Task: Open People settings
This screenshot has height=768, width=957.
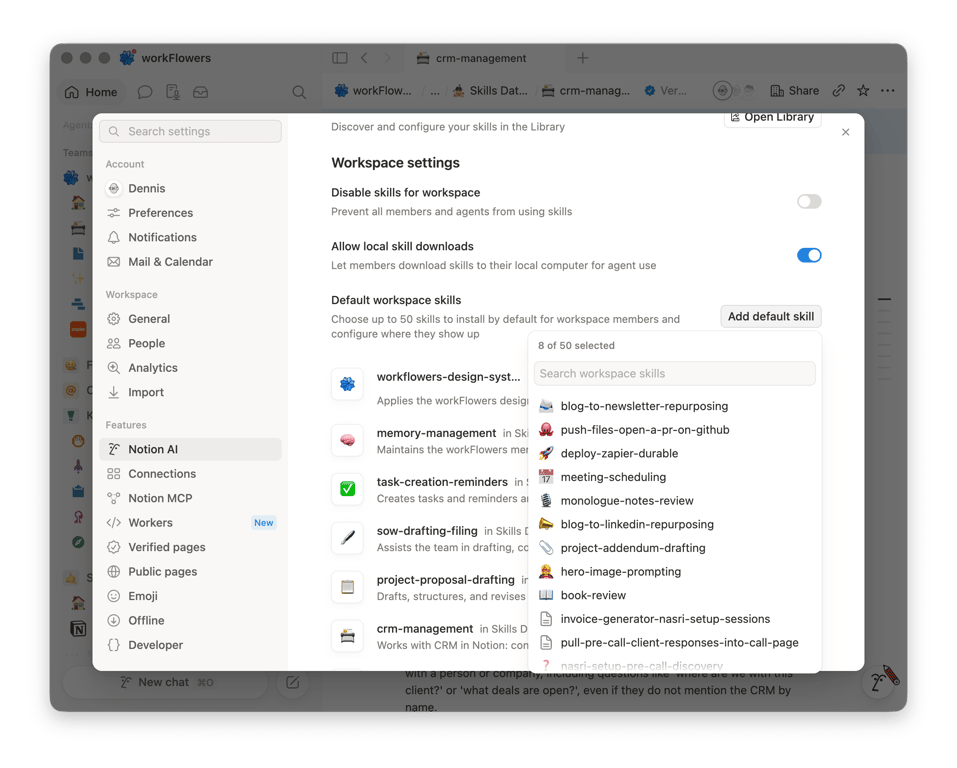Action: pyautogui.click(x=190, y=343)
